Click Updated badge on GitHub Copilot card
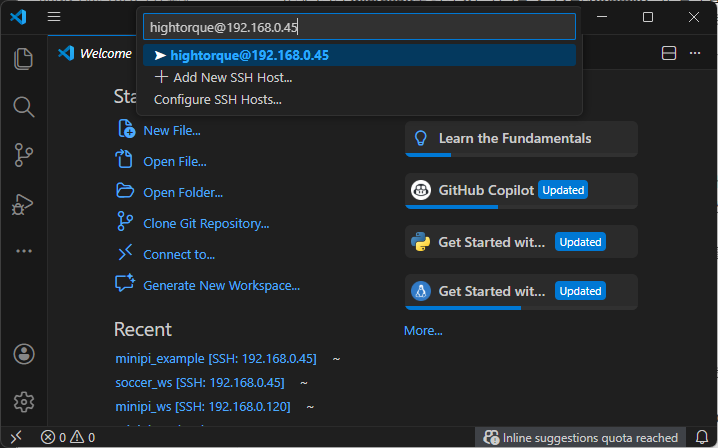 [x=563, y=190]
